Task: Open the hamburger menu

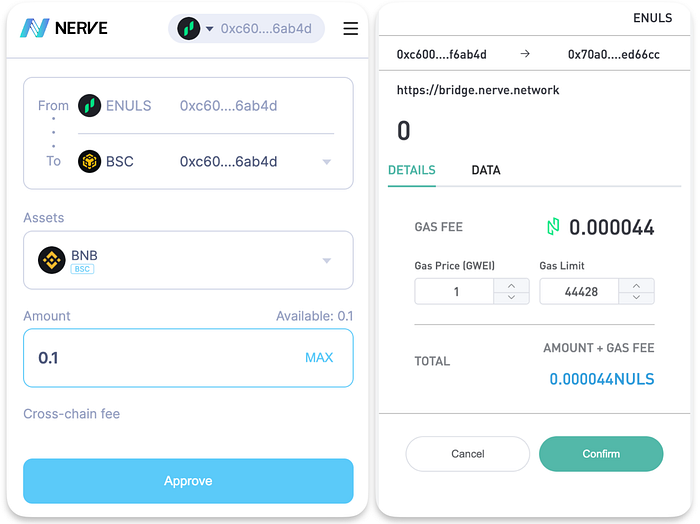Action: click(350, 29)
